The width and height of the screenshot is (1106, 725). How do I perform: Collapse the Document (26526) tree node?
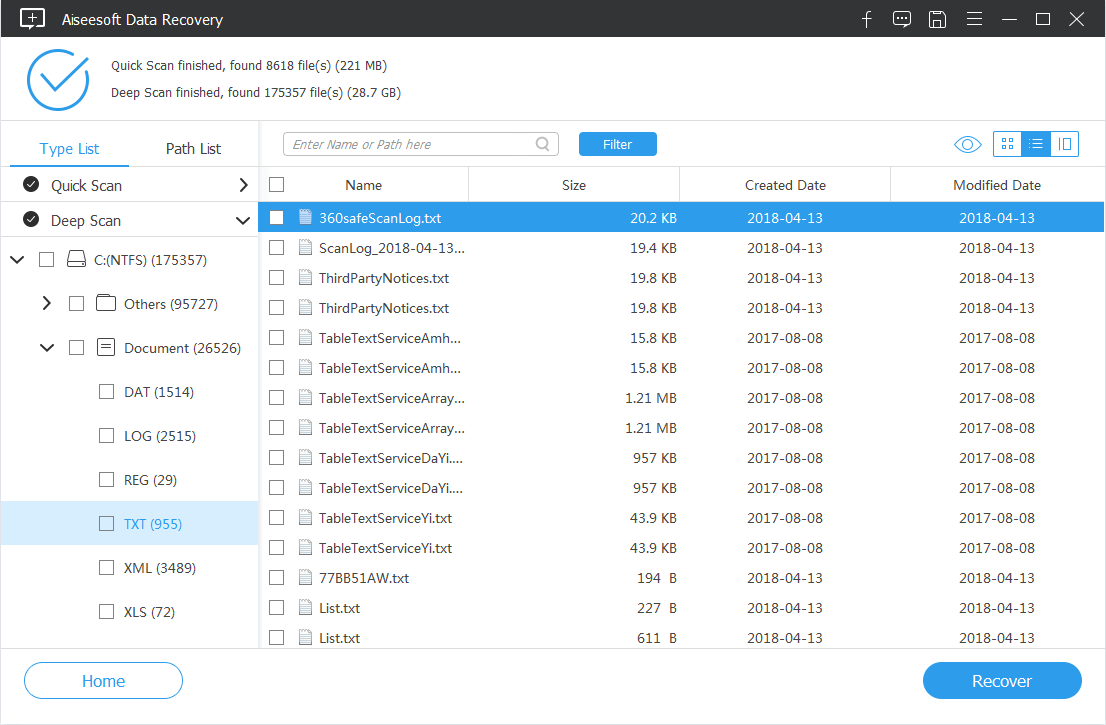pos(46,348)
